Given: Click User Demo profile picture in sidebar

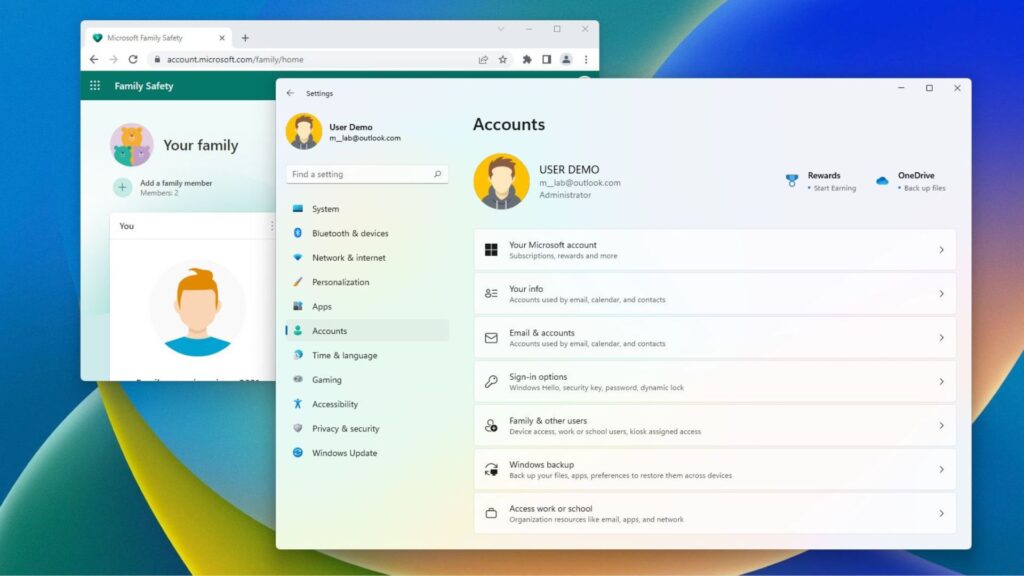Looking at the screenshot, I should (x=304, y=131).
